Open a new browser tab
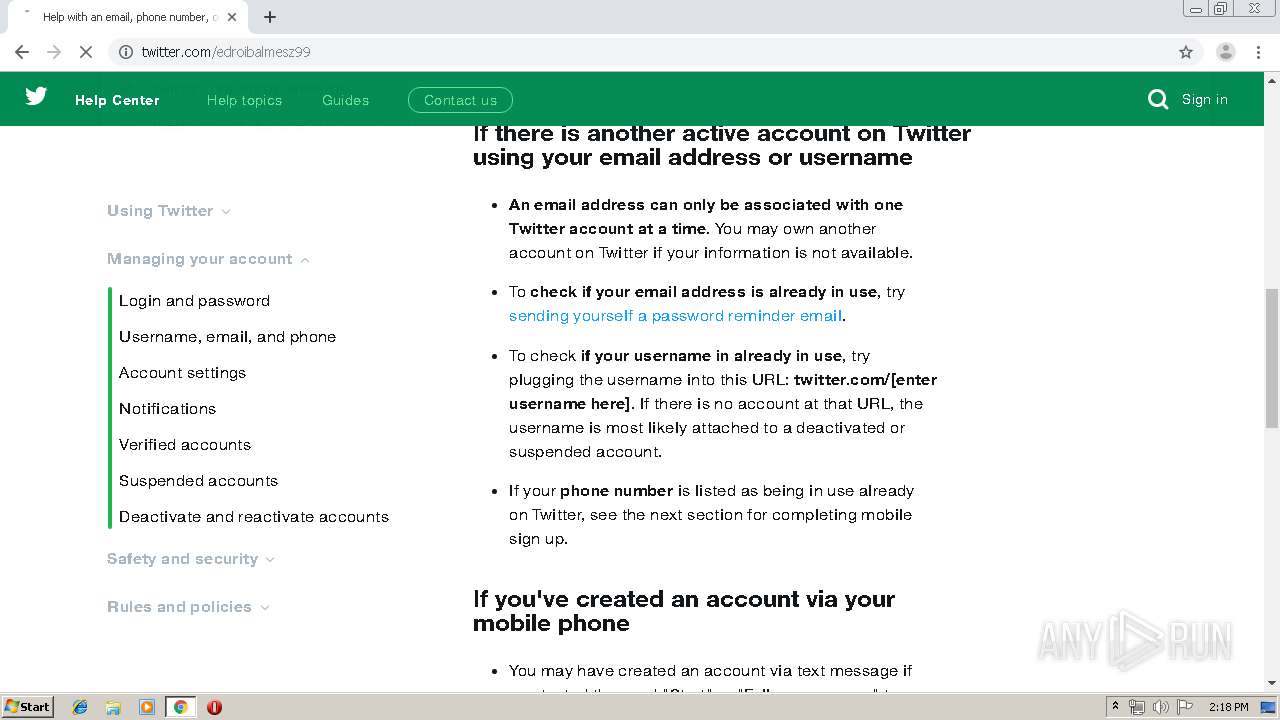1280x720 pixels. point(270,17)
